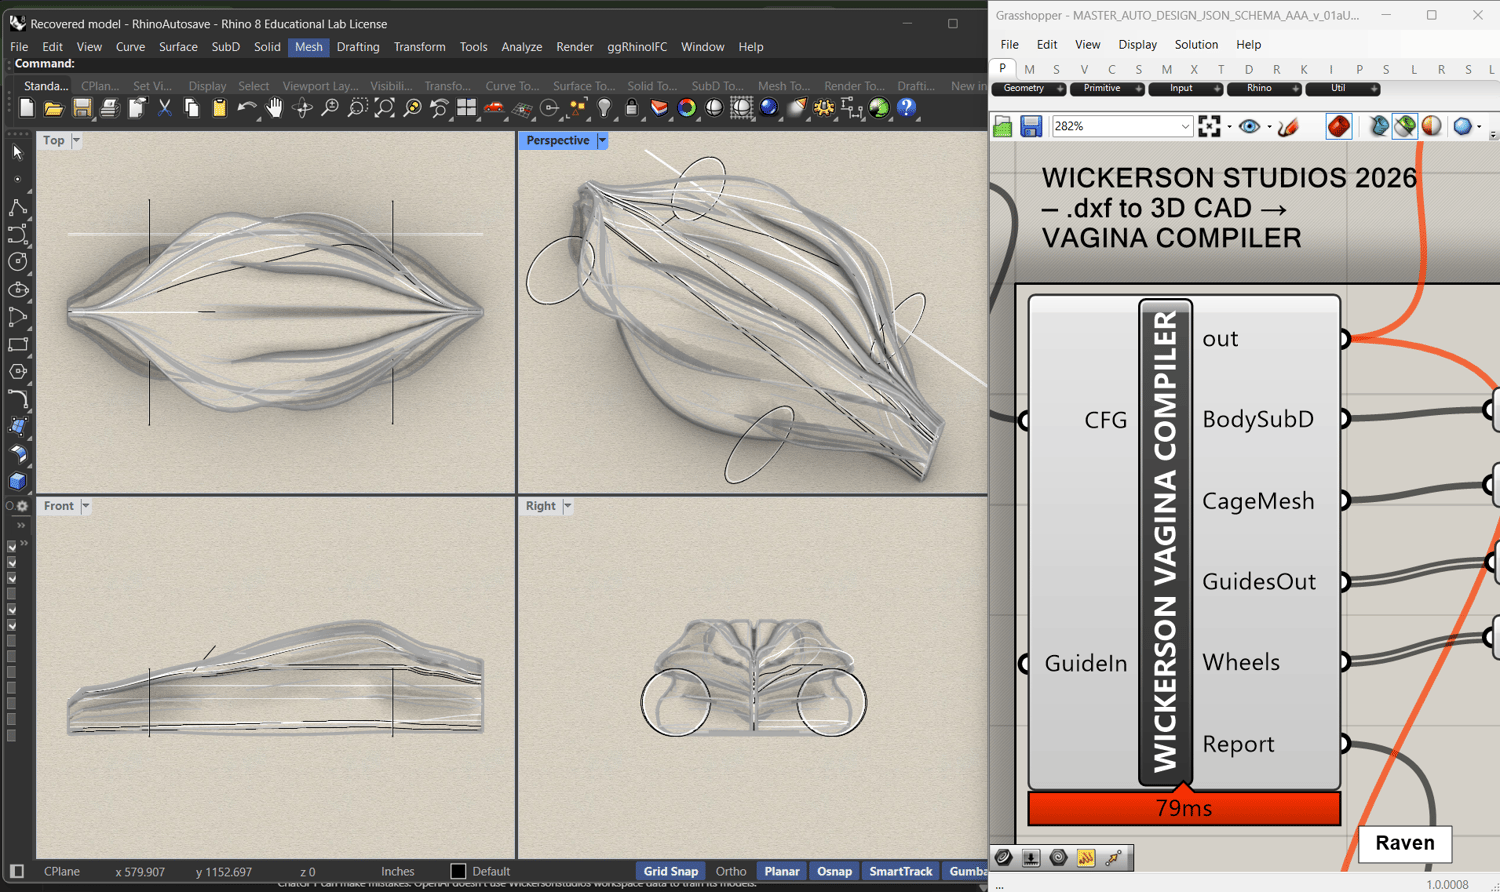Toggle SmartTrack in status bar
The image size is (1500, 892).
click(x=900, y=871)
